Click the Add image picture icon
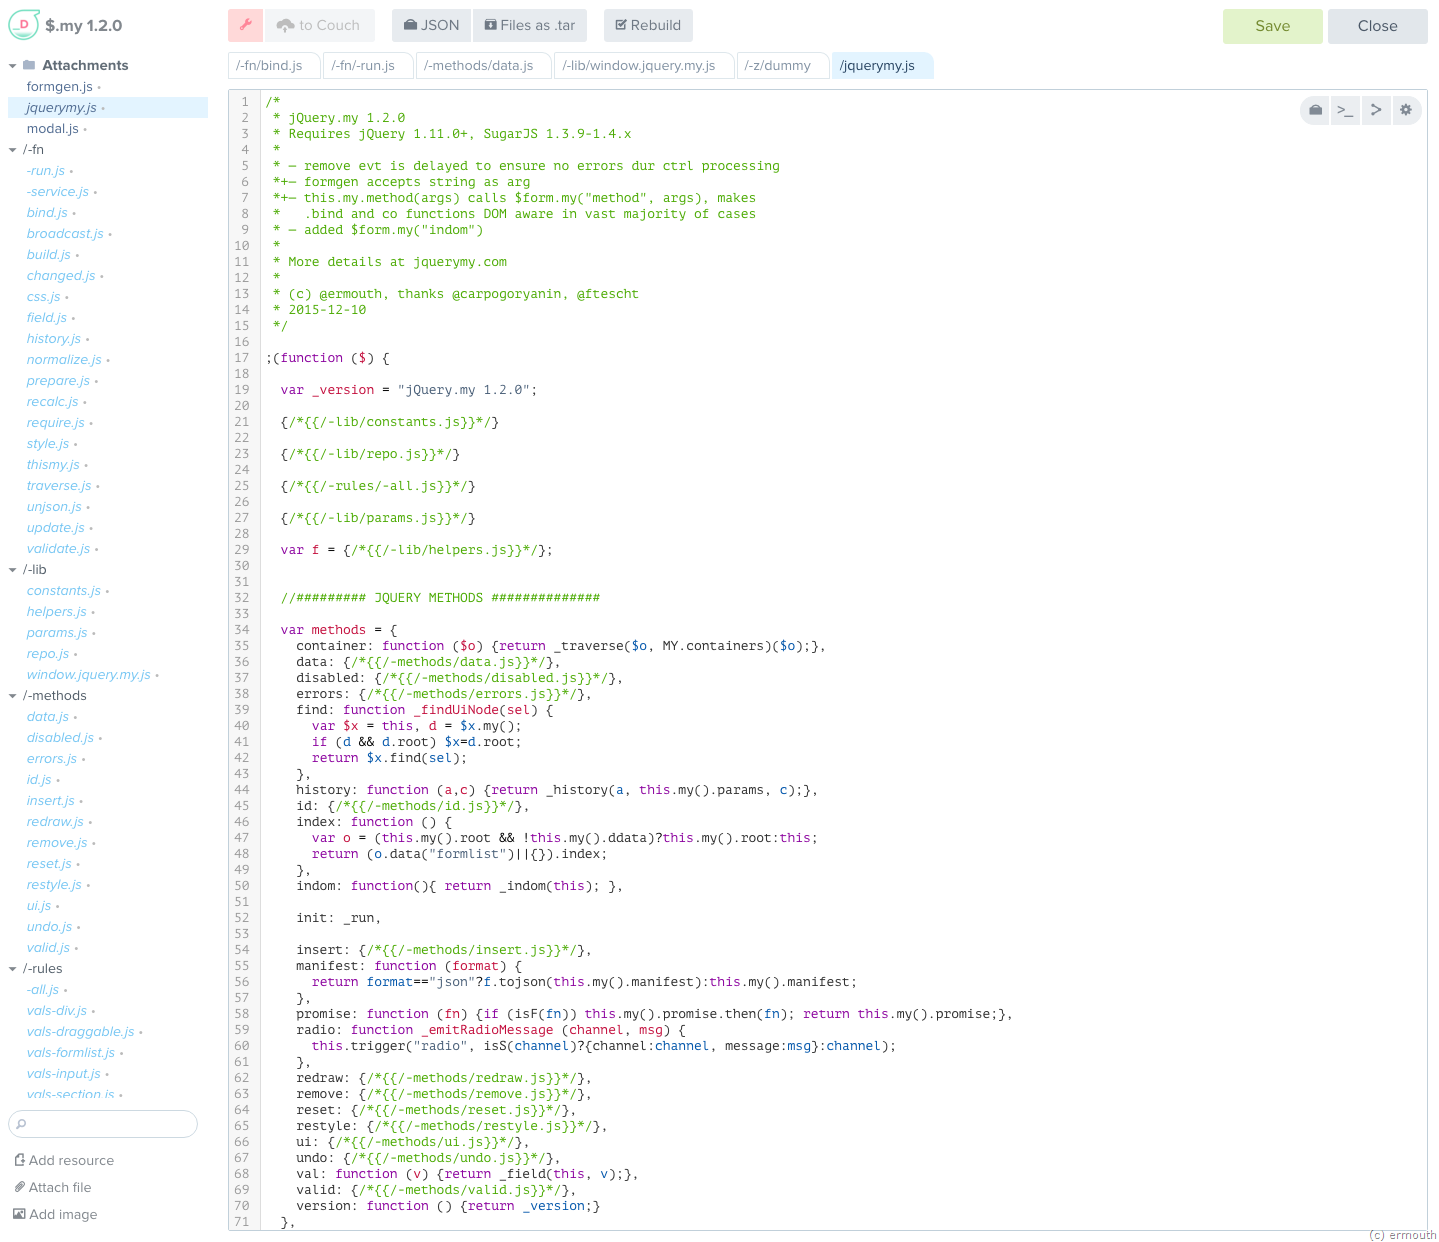The image size is (1439, 1242). tap(19, 1214)
